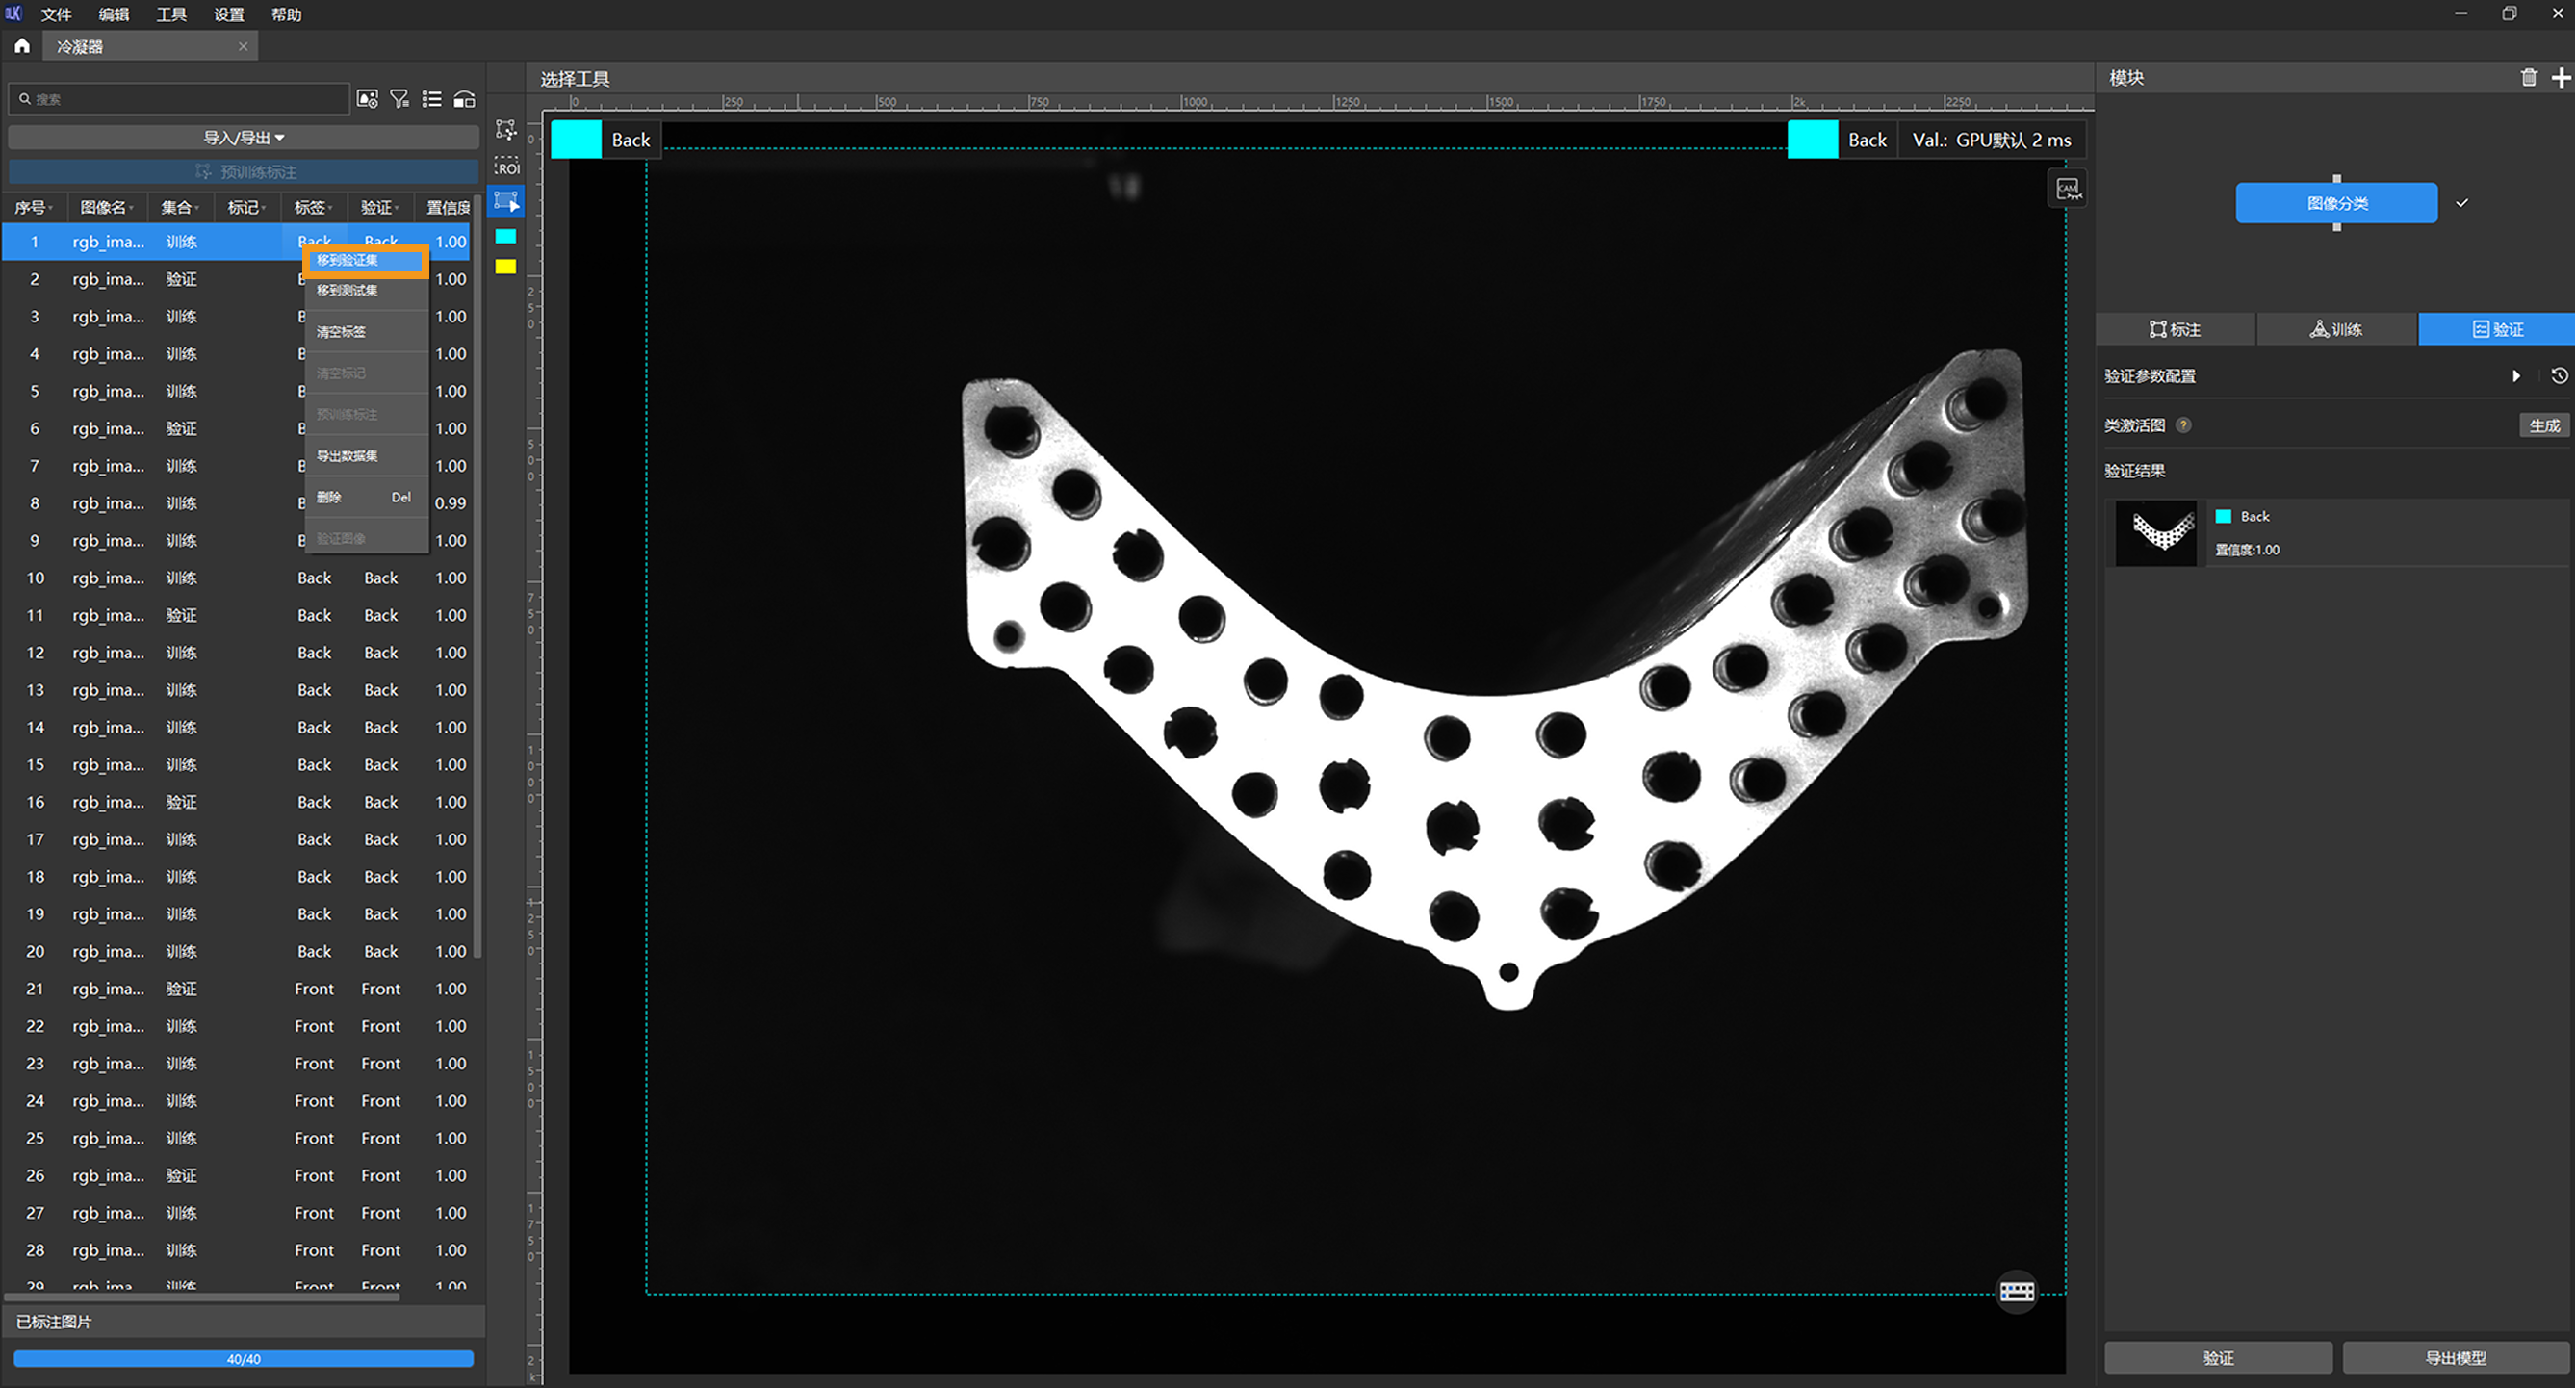Click the home icon
The height and width of the screenshot is (1388, 2576).
(x=22, y=46)
